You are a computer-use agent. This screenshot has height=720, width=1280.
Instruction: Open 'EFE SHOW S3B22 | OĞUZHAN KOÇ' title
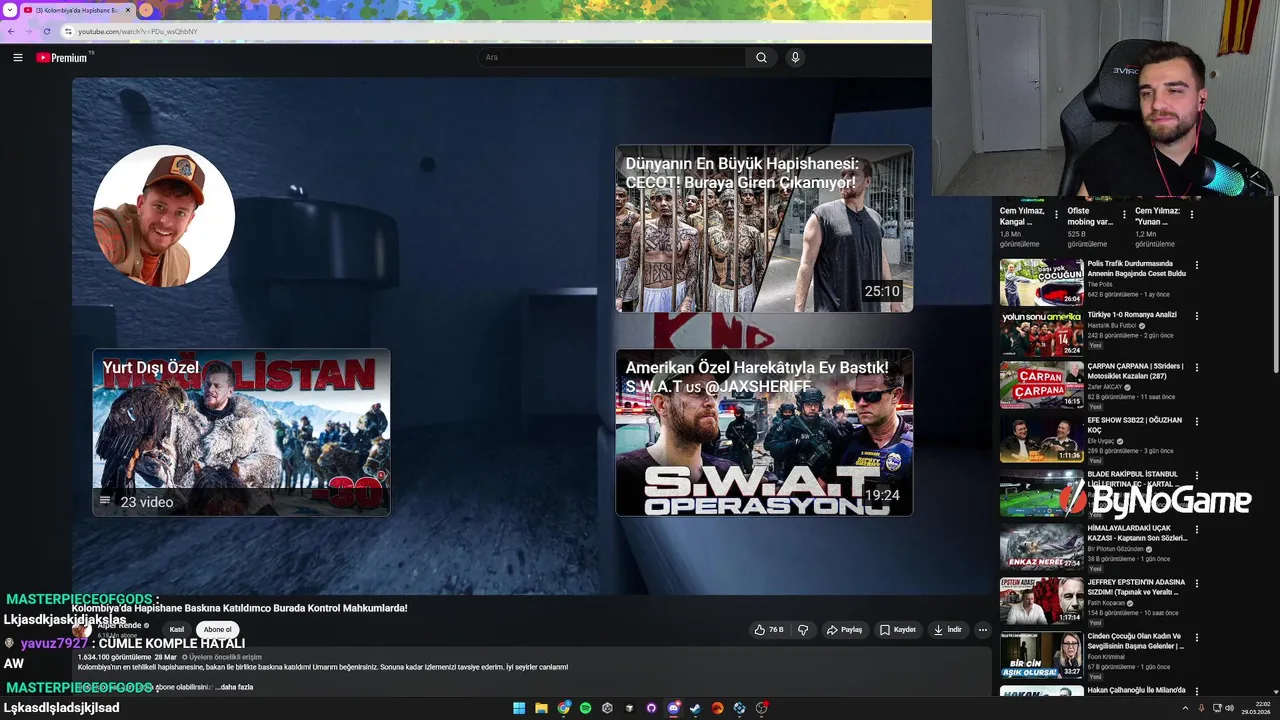coord(1134,425)
